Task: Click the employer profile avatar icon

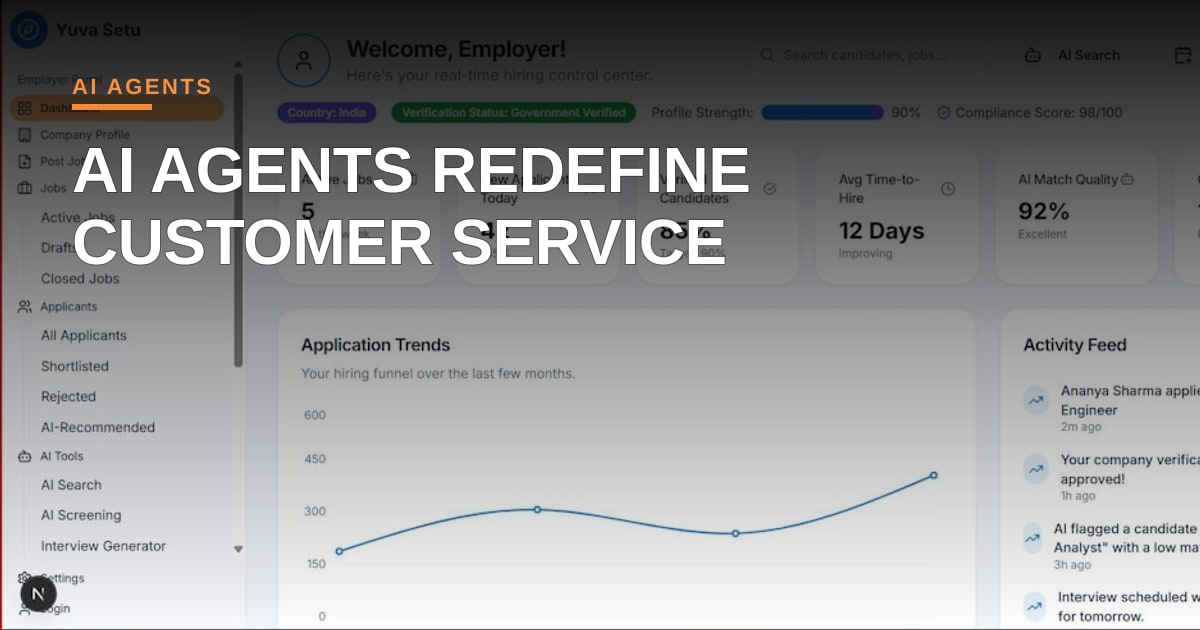Action: [x=303, y=60]
